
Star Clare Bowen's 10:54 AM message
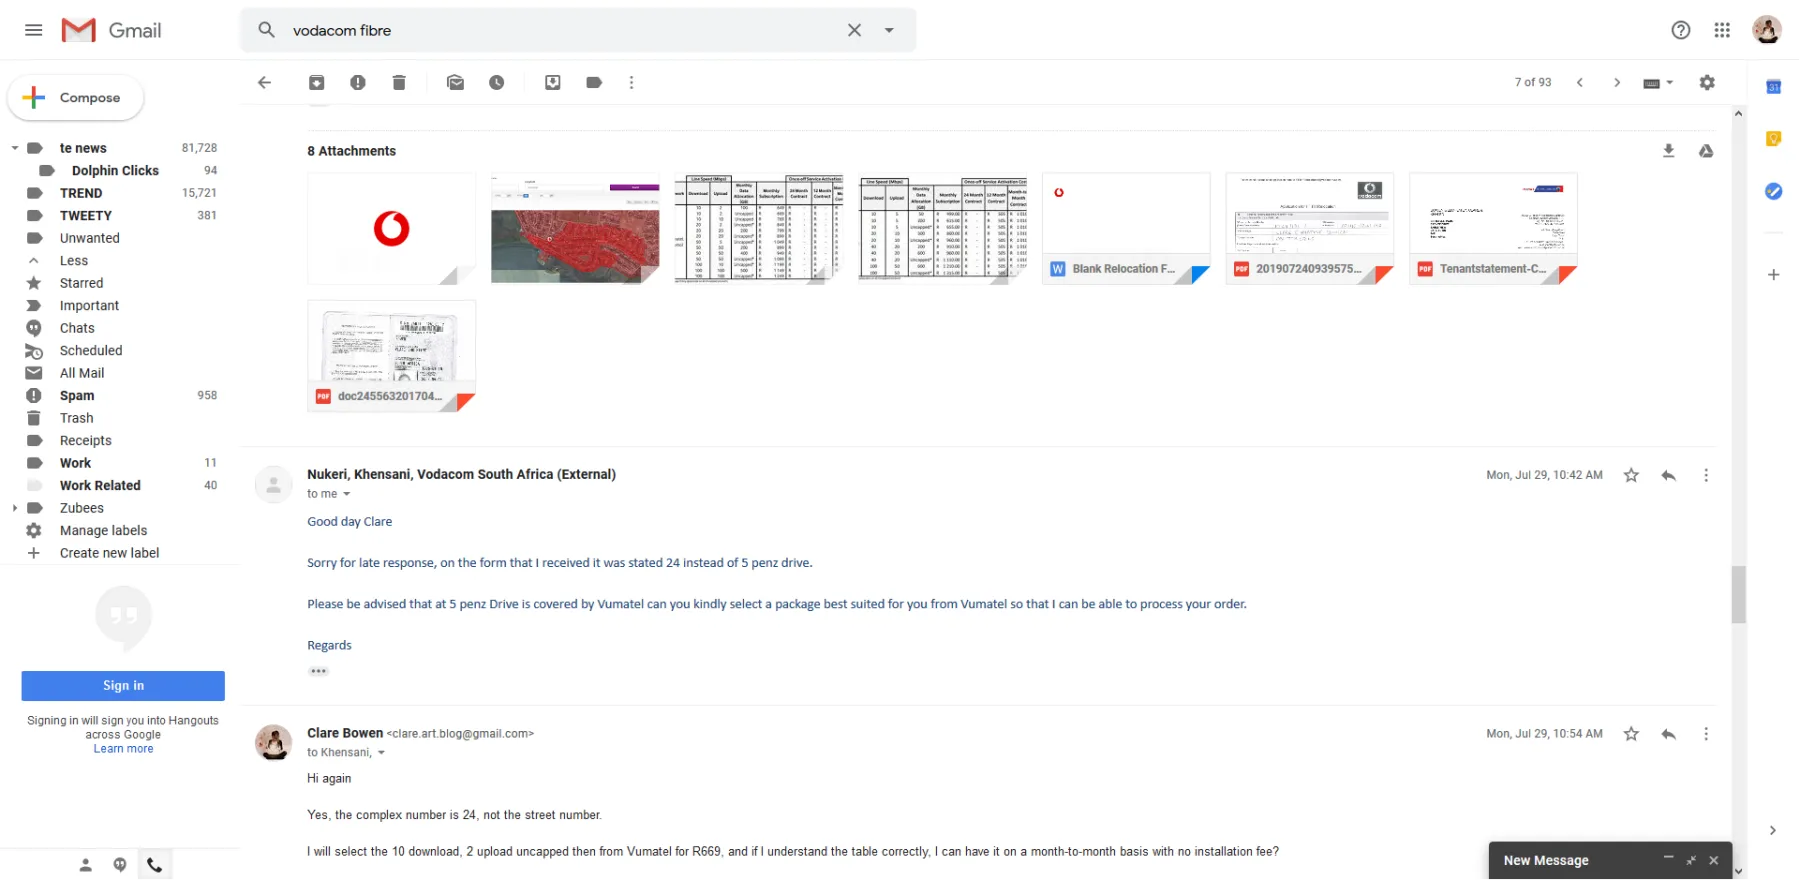1631,734
